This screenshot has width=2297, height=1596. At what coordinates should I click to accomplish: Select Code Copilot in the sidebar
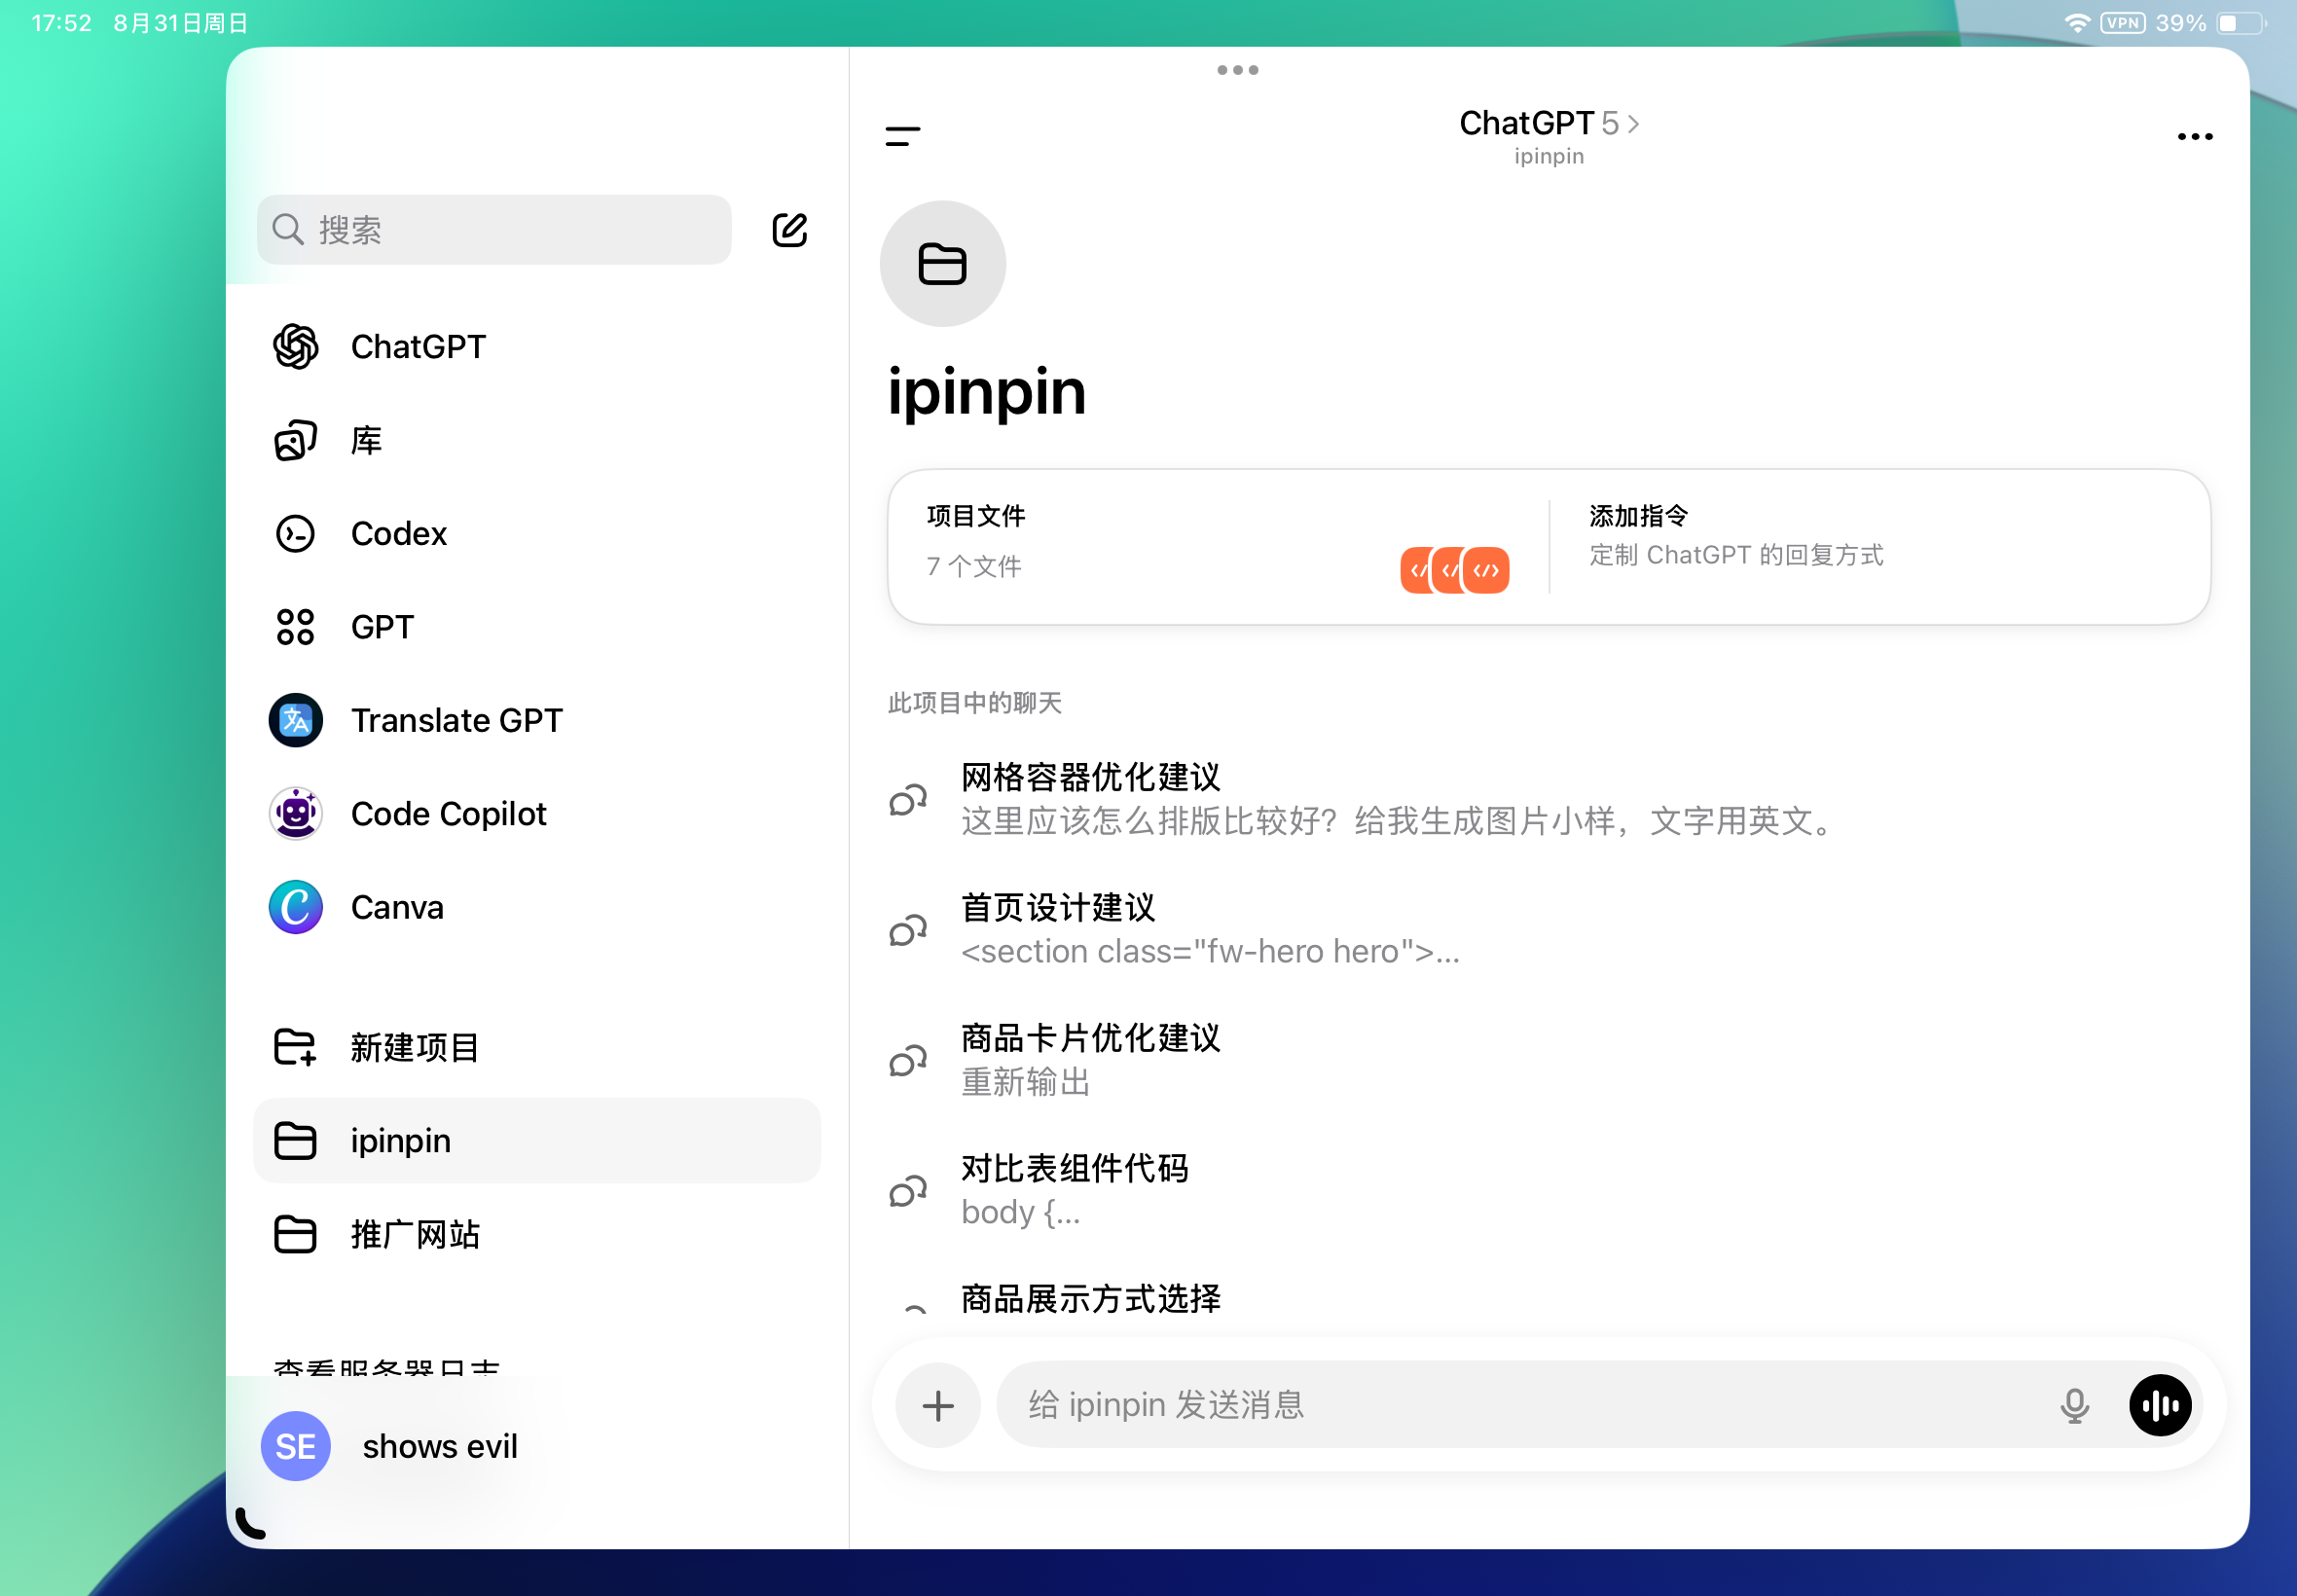(x=537, y=814)
